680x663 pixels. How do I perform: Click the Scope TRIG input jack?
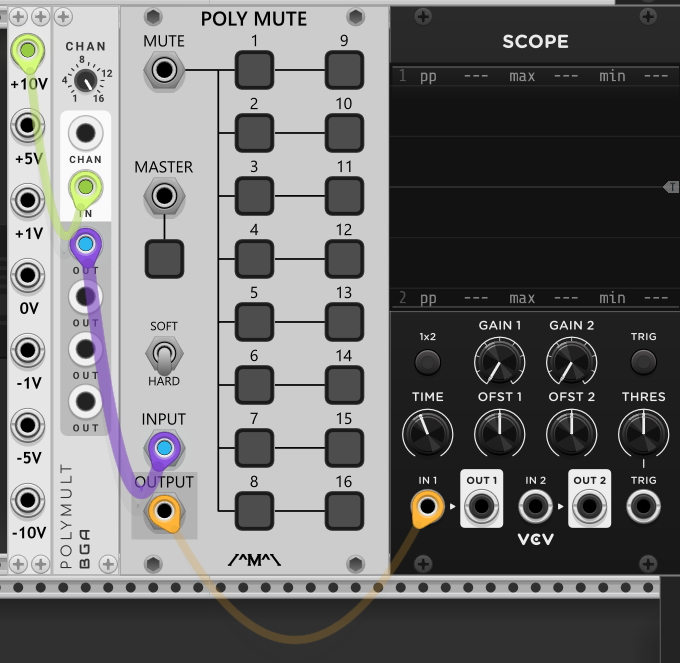pos(643,508)
